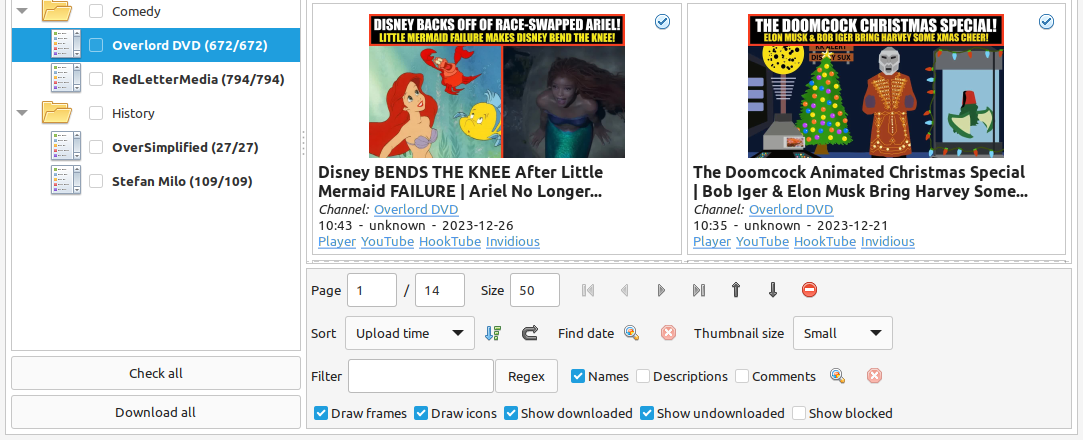
Task: Click checkmark icon on Doomcock Christmas Special video
Action: [x=1046, y=22]
